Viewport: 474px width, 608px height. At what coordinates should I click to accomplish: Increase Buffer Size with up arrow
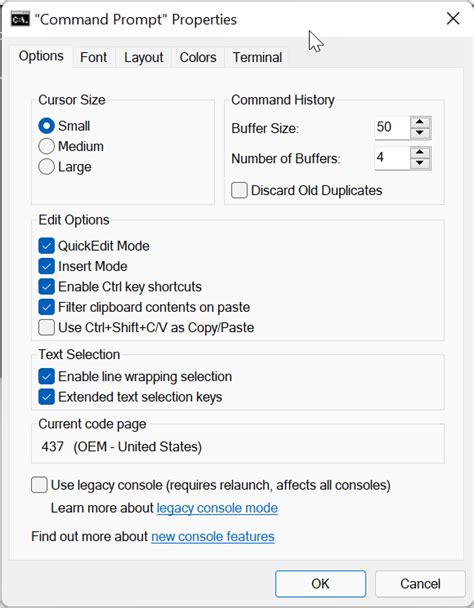coord(420,122)
